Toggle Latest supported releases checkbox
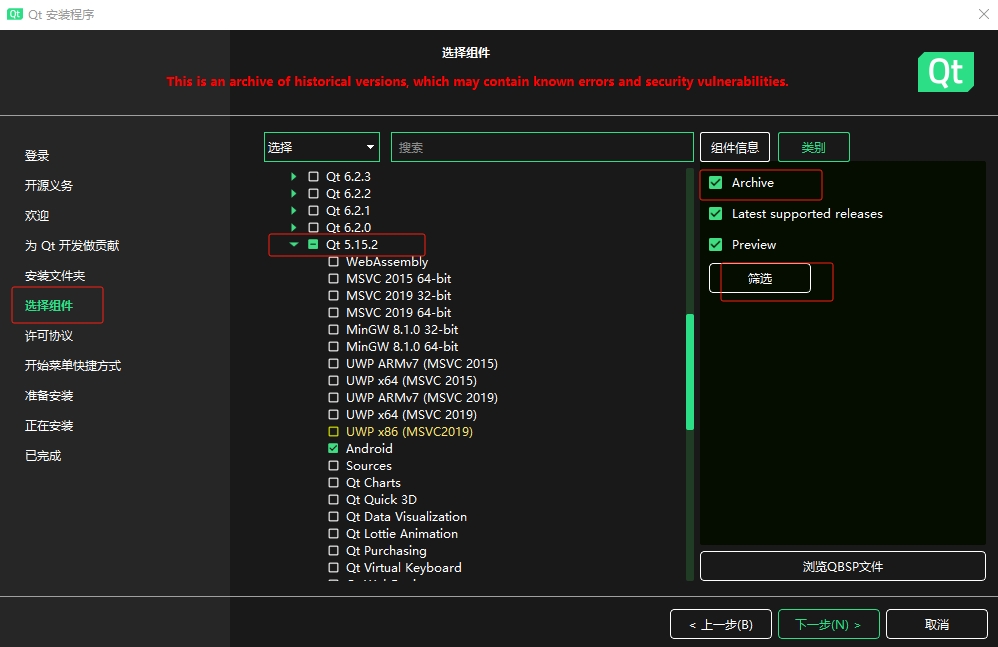Screen dimensions: 998x647 715,214
